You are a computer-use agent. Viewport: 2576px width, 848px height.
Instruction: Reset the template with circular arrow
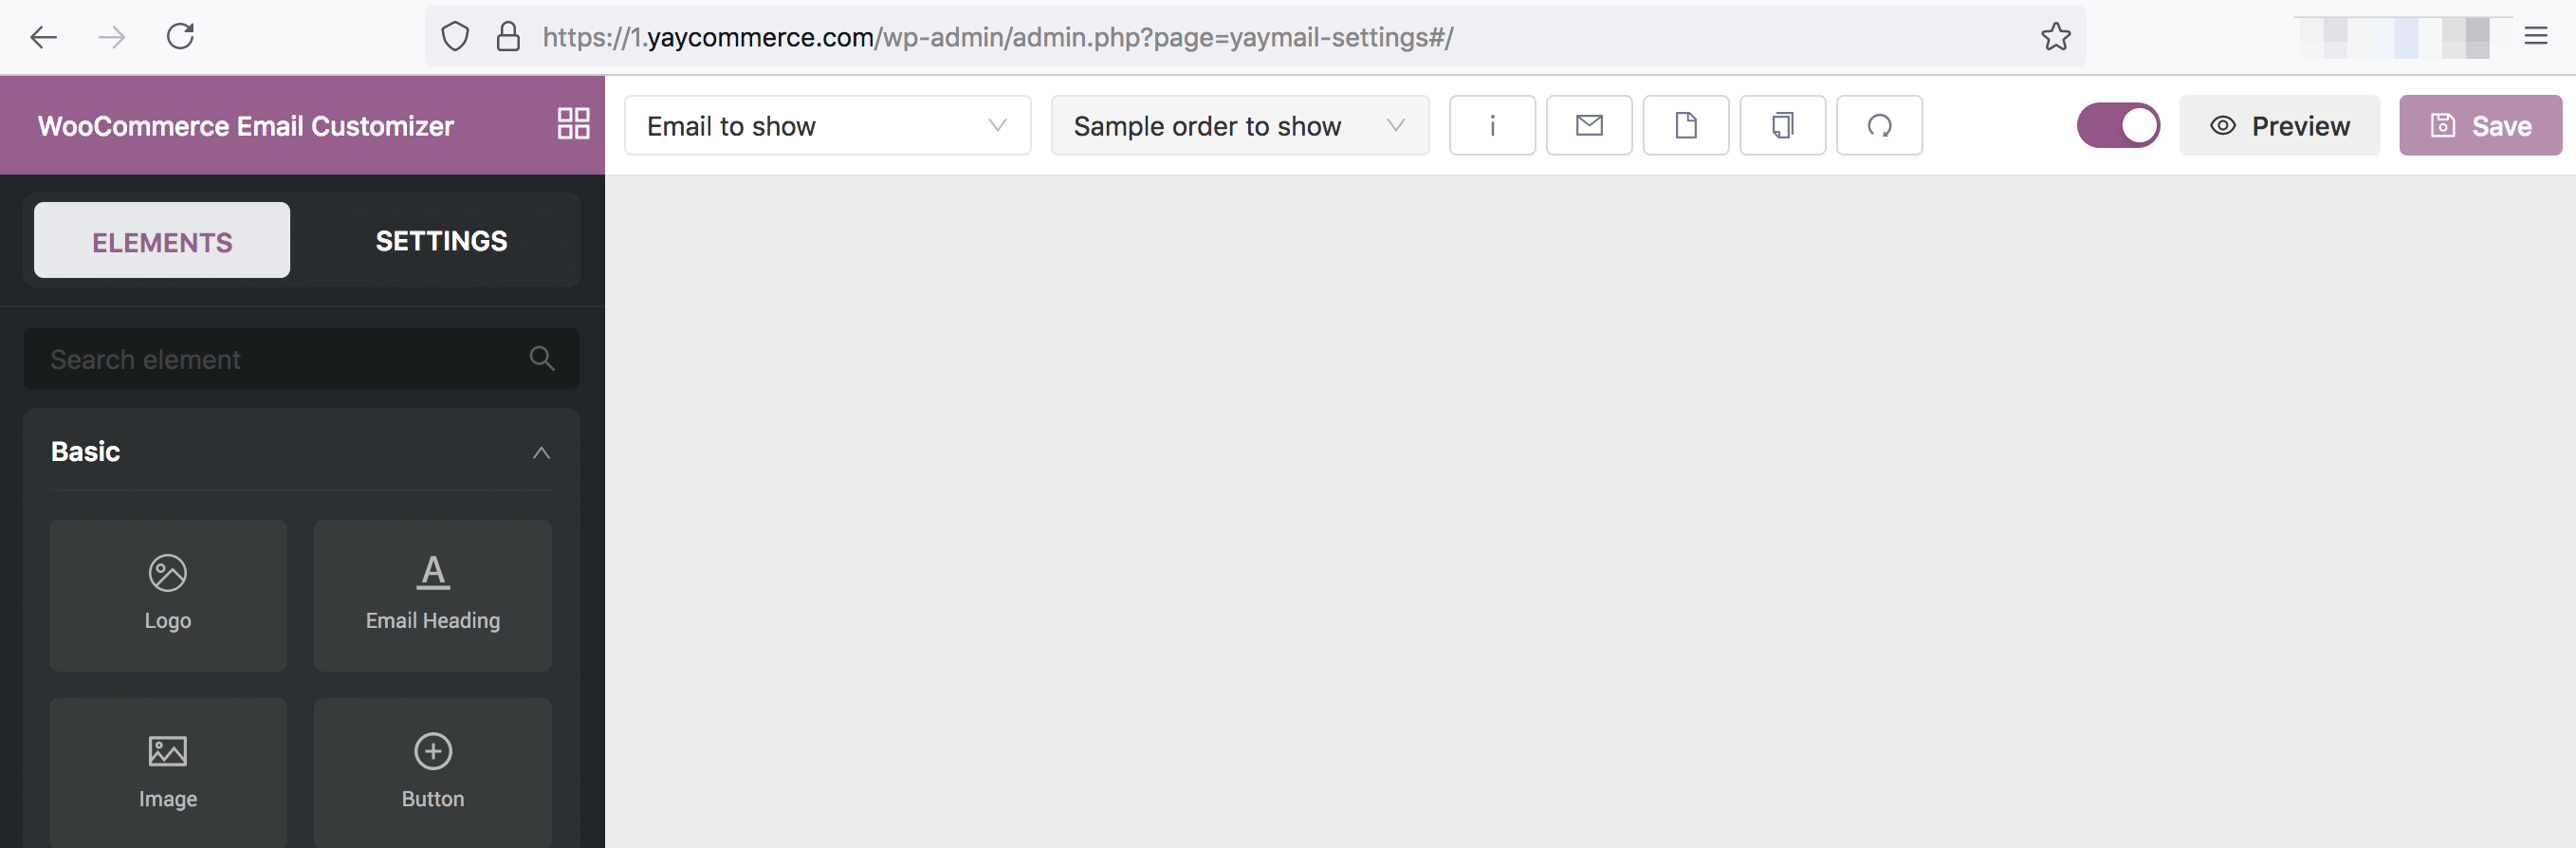(1880, 125)
